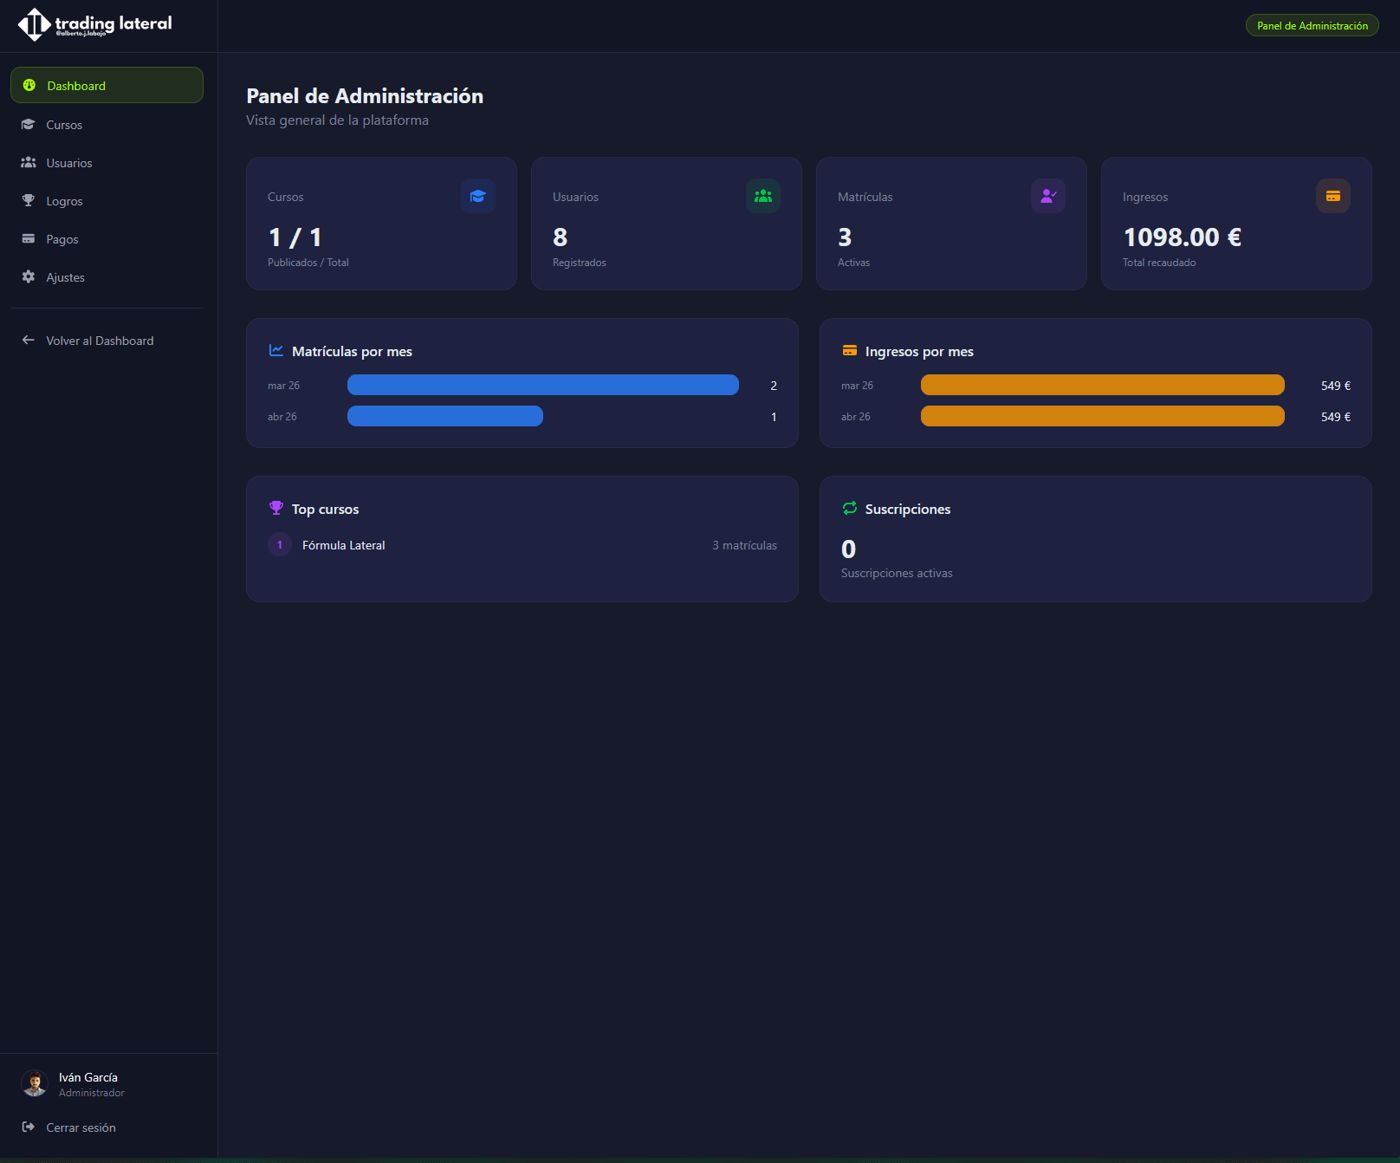This screenshot has width=1400, height=1163.
Task: Click the orange card icon on Ingresos card
Action: (1333, 196)
